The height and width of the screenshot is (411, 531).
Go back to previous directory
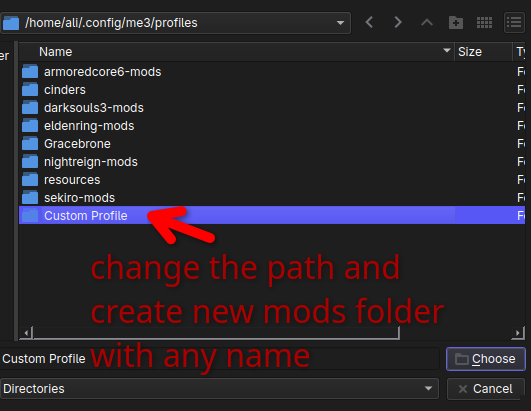369,23
